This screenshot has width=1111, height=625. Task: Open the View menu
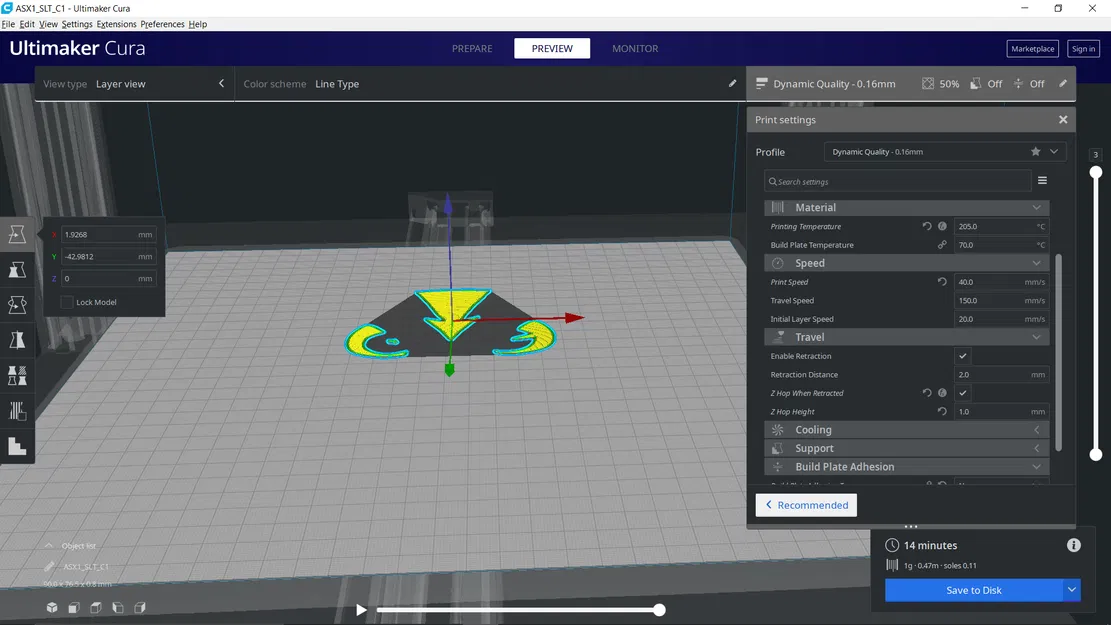(48, 24)
